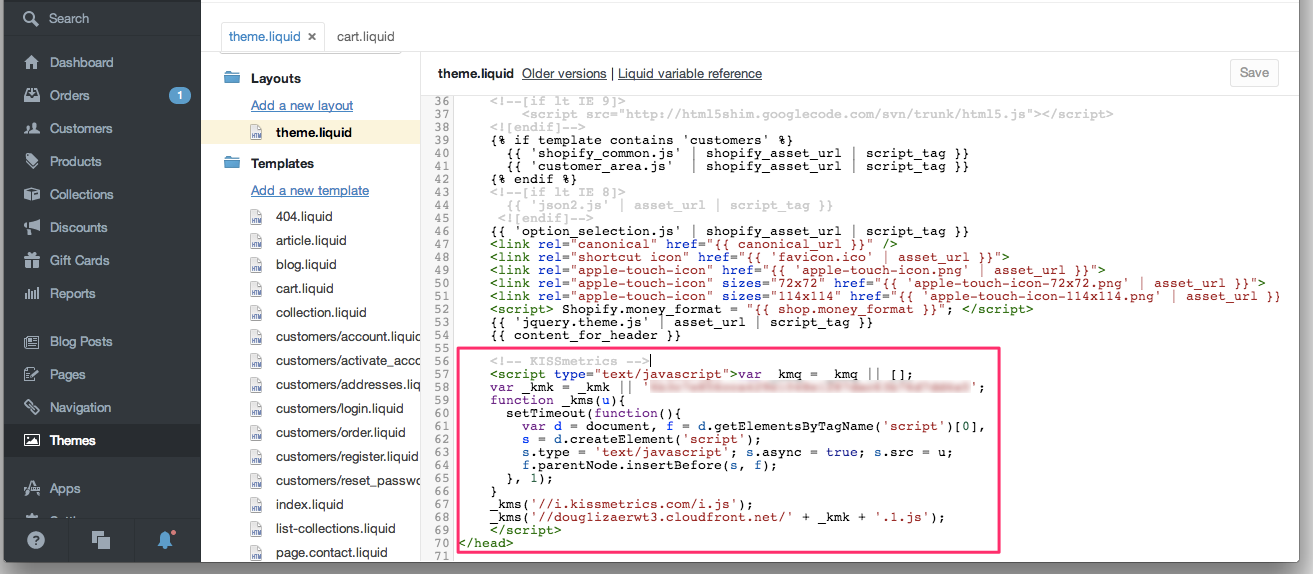This screenshot has height=574, width=1313.
Task: Open customers/account.liquid template
Action: 348,336
